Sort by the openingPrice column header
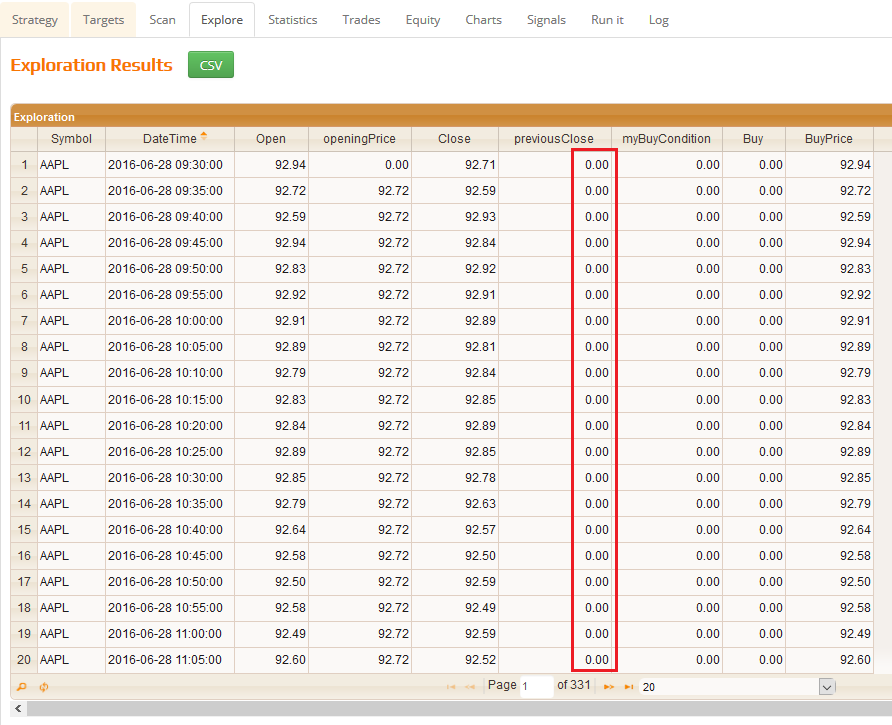The image size is (892, 725). point(360,139)
